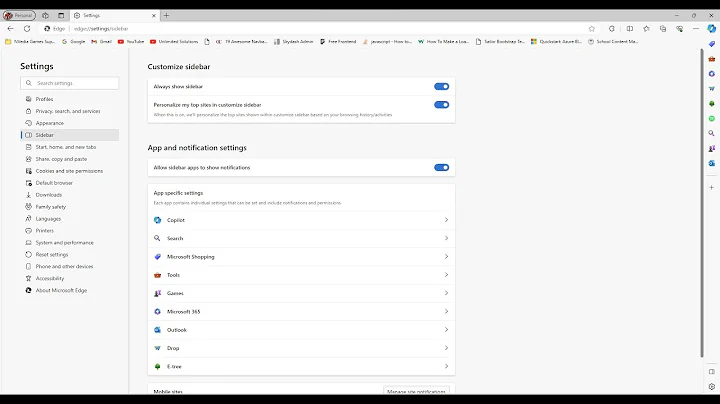The width and height of the screenshot is (720, 404).
Task: Click the Personal profile button
Action: 19,15
